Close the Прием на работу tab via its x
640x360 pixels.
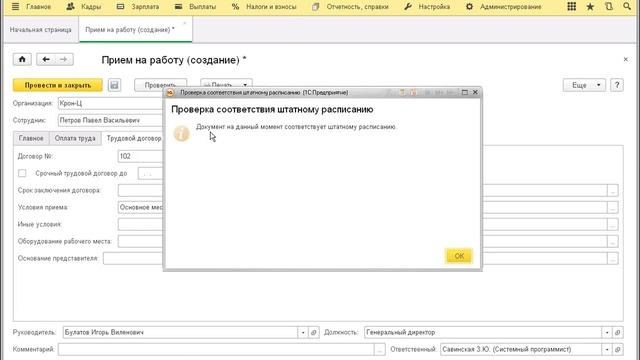click(x=184, y=23)
